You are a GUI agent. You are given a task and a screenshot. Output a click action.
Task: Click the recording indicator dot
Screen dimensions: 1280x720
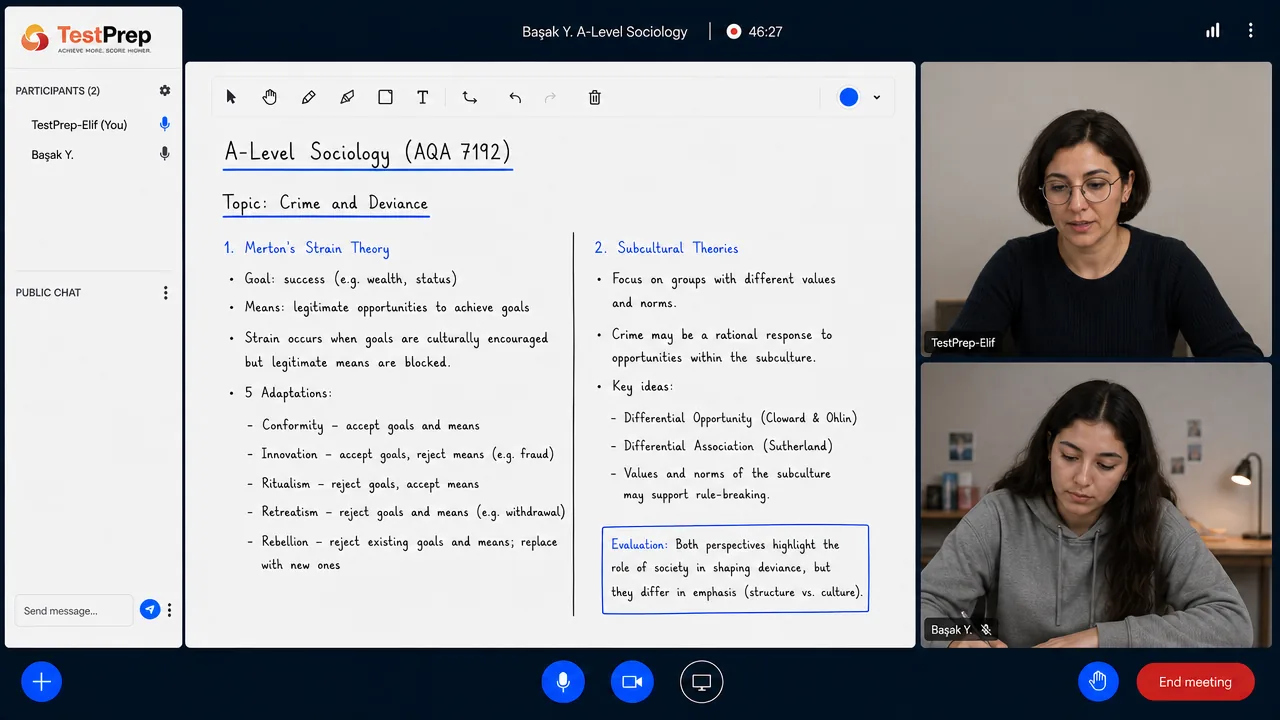734,31
